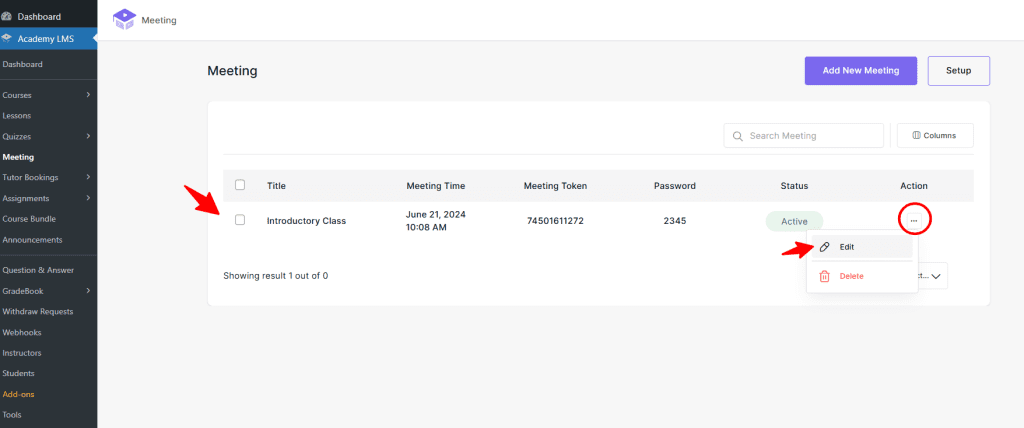Click the Add New Meeting button
Viewport: 1024px width, 428px height.
point(860,71)
